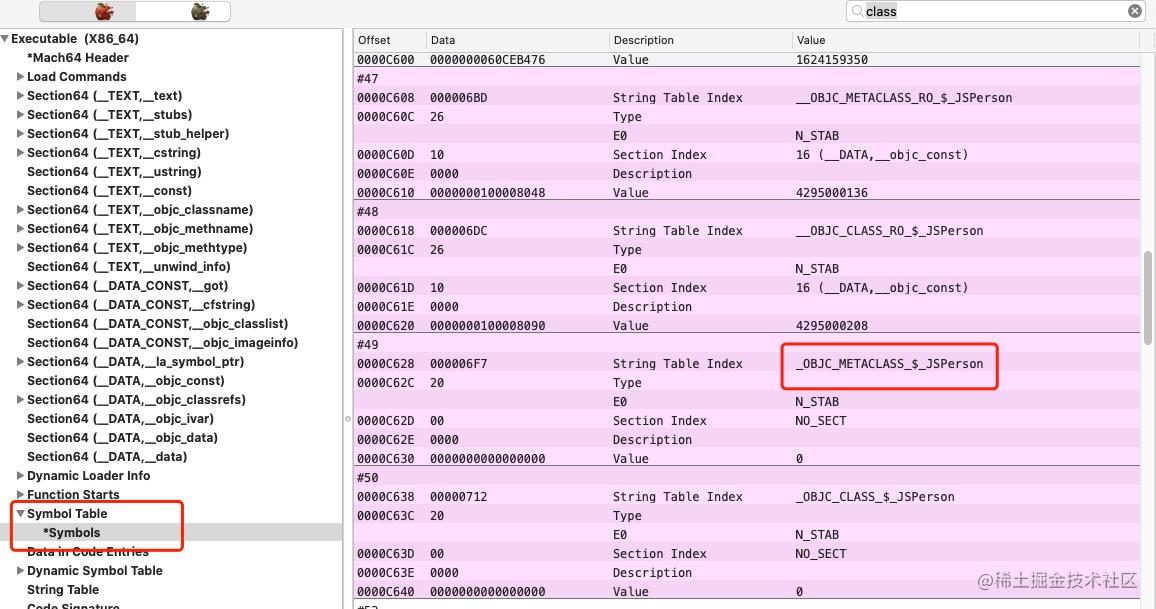Click the #49 symbol group row

746,344
